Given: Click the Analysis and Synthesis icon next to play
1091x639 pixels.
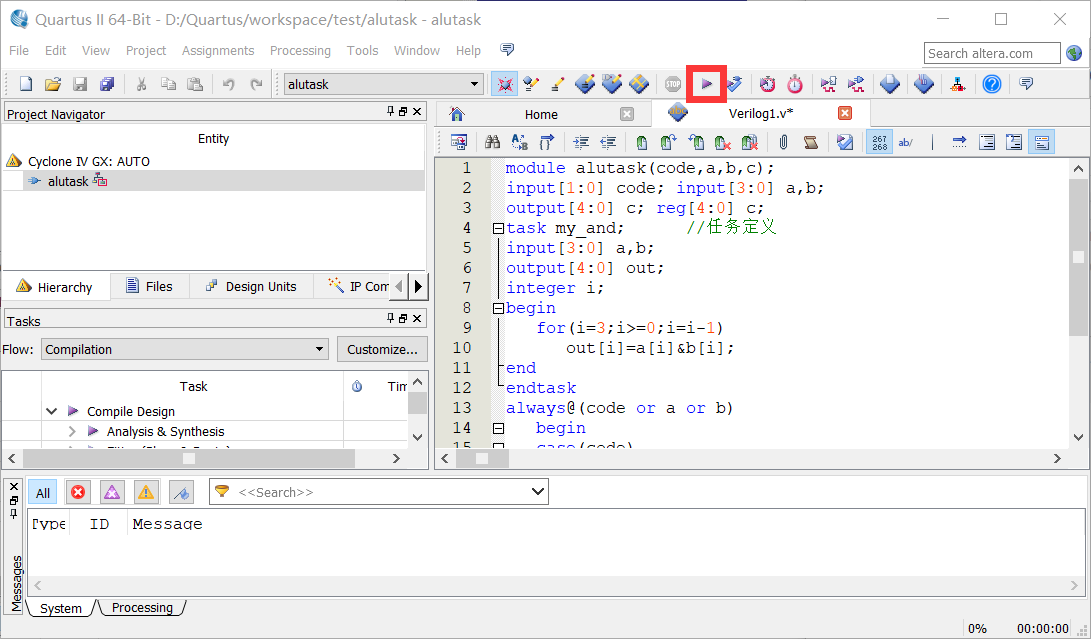Looking at the screenshot, I should coord(734,84).
